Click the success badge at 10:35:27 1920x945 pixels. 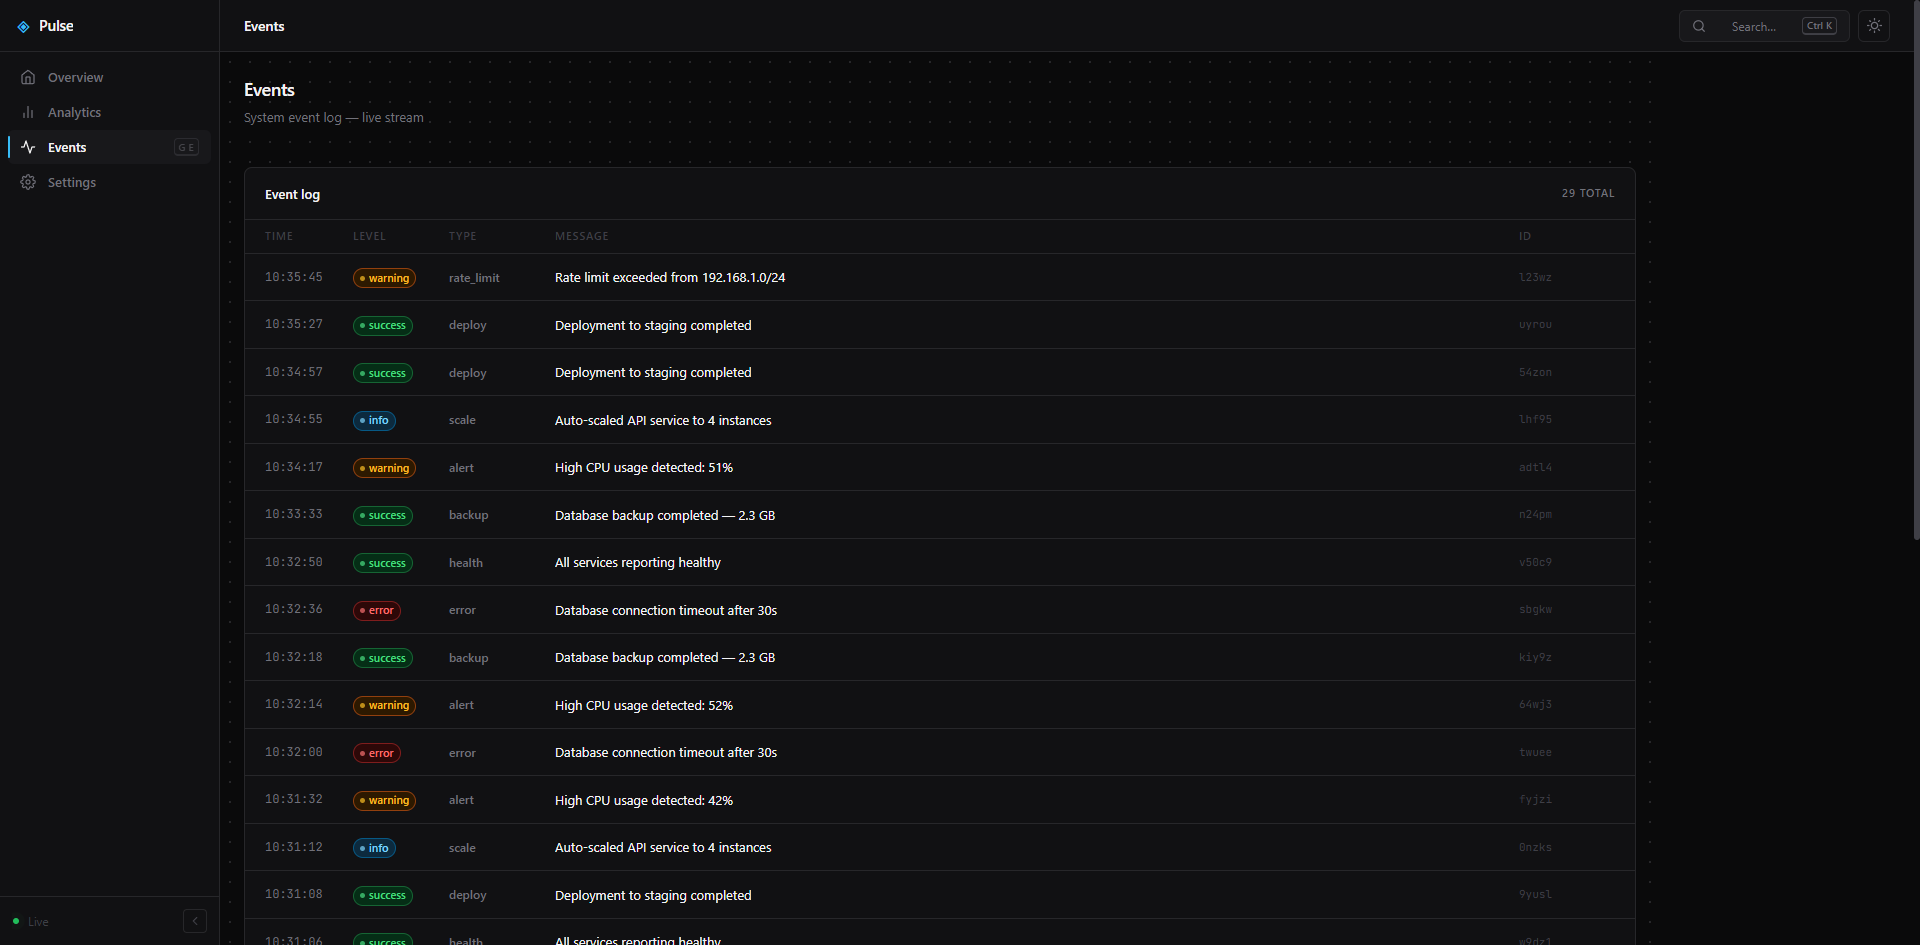click(383, 325)
